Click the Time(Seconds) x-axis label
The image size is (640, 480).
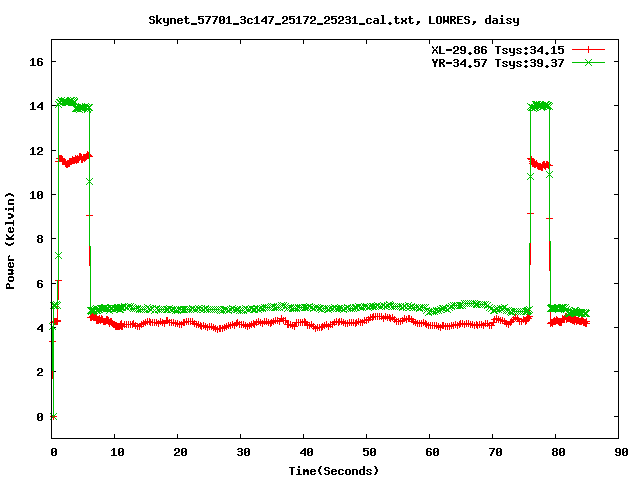[334, 471]
